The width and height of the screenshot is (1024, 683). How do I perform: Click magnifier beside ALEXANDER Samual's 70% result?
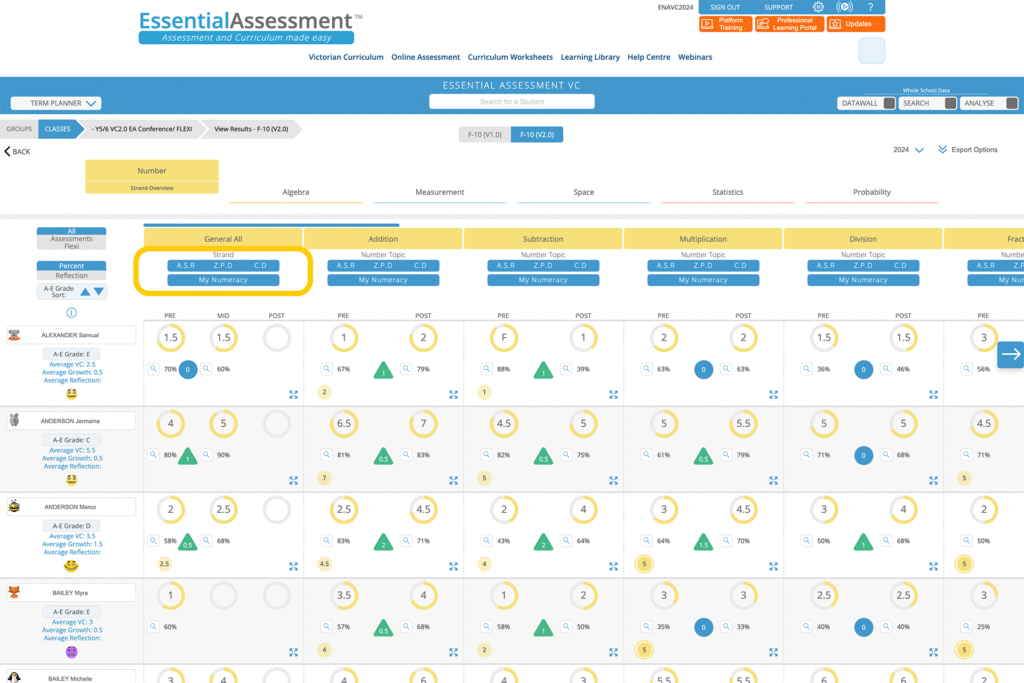pyautogui.click(x=153, y=369)
